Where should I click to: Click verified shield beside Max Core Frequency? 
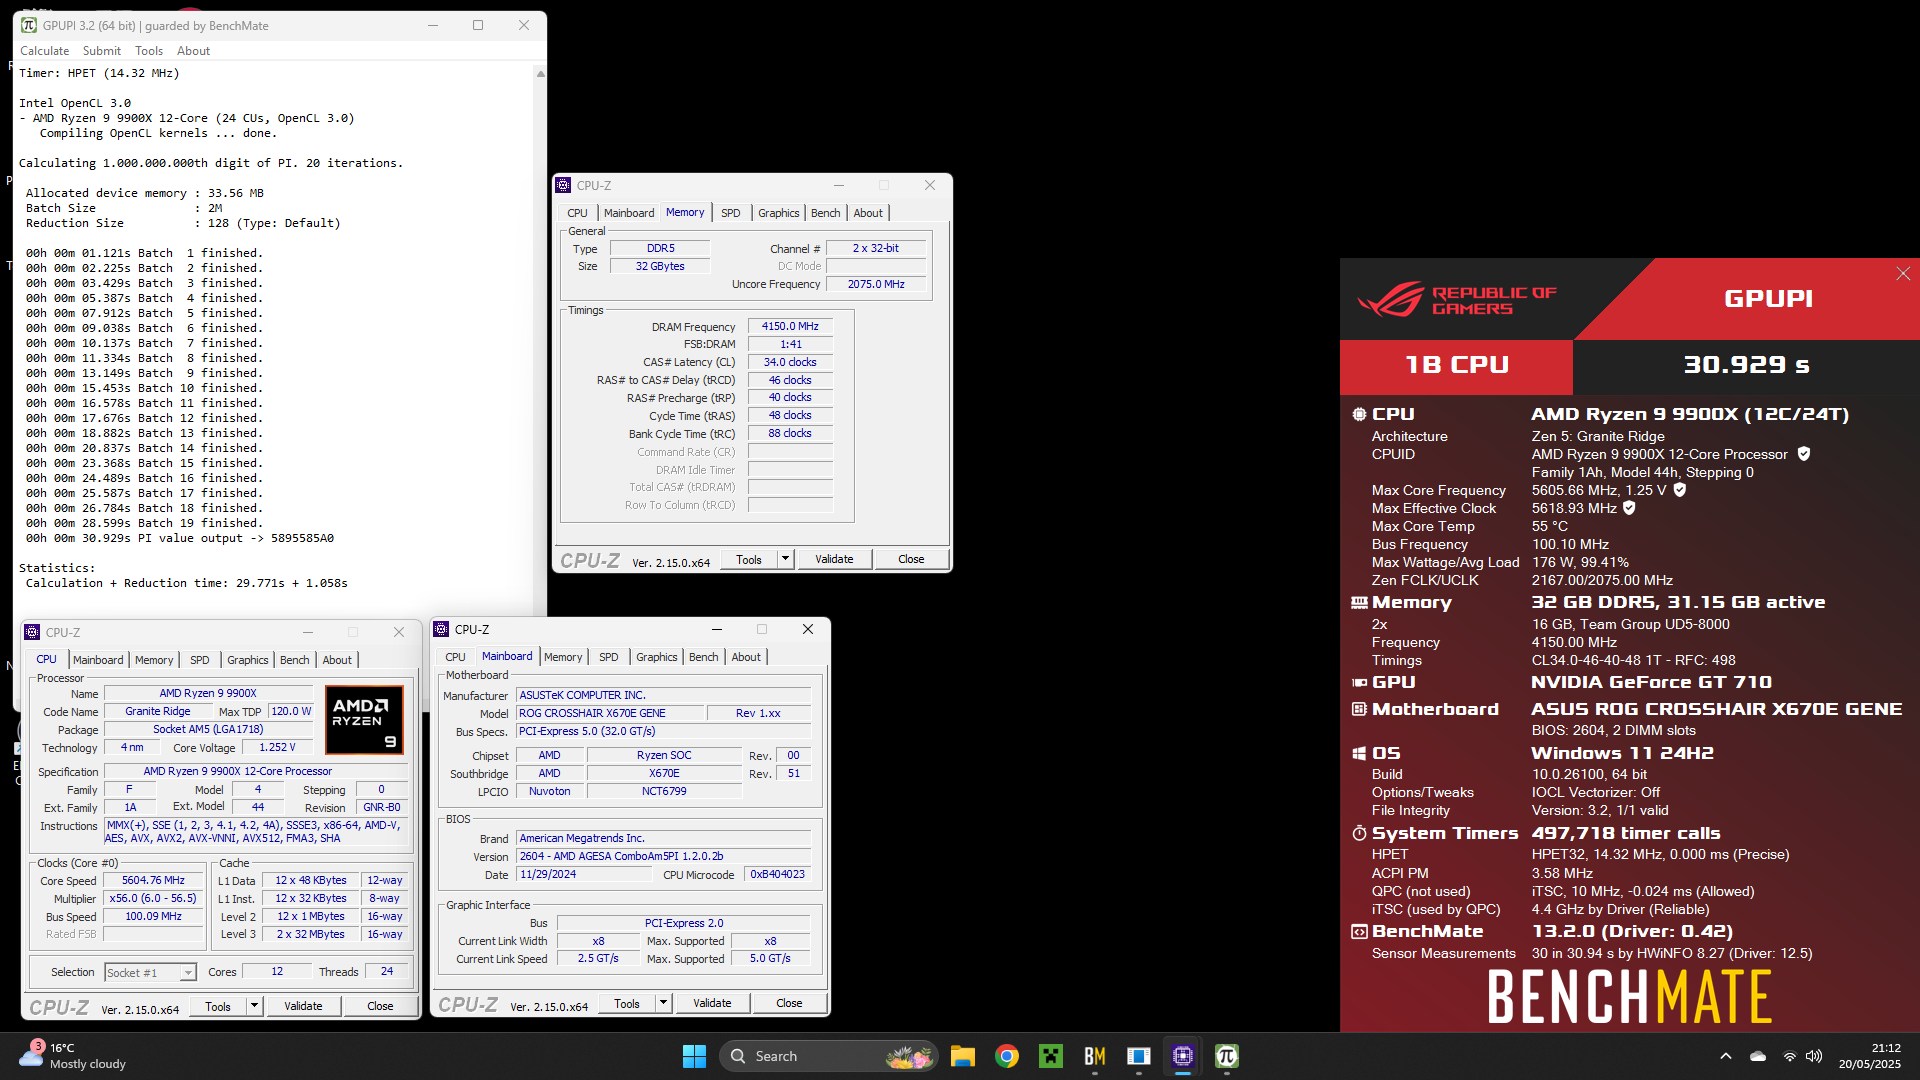click(x=1680, y=490)
